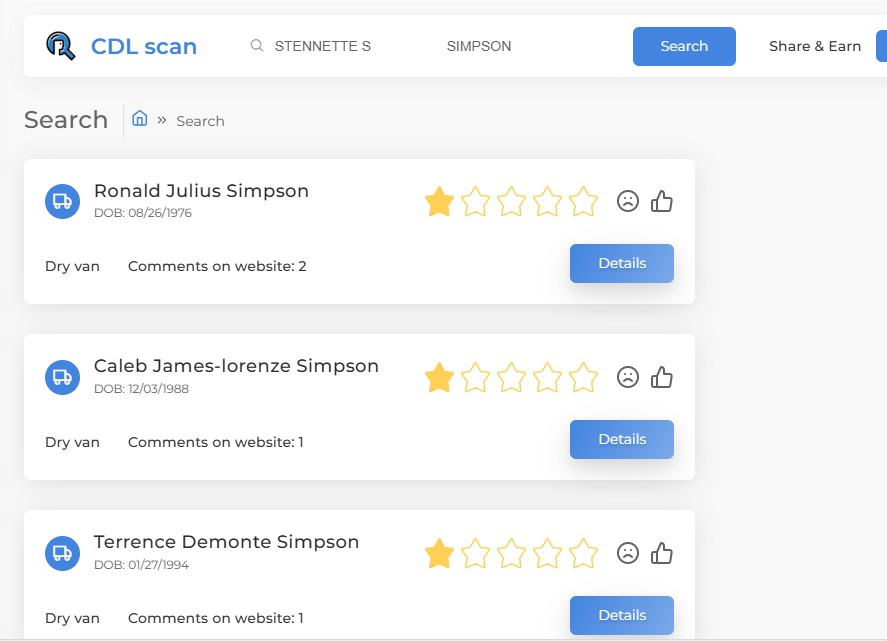Viewport: 887px width, 641px height.
Task: Click the thumbs-up icon for Ronald Julius Simpson
Action: (x=661, y=201)
